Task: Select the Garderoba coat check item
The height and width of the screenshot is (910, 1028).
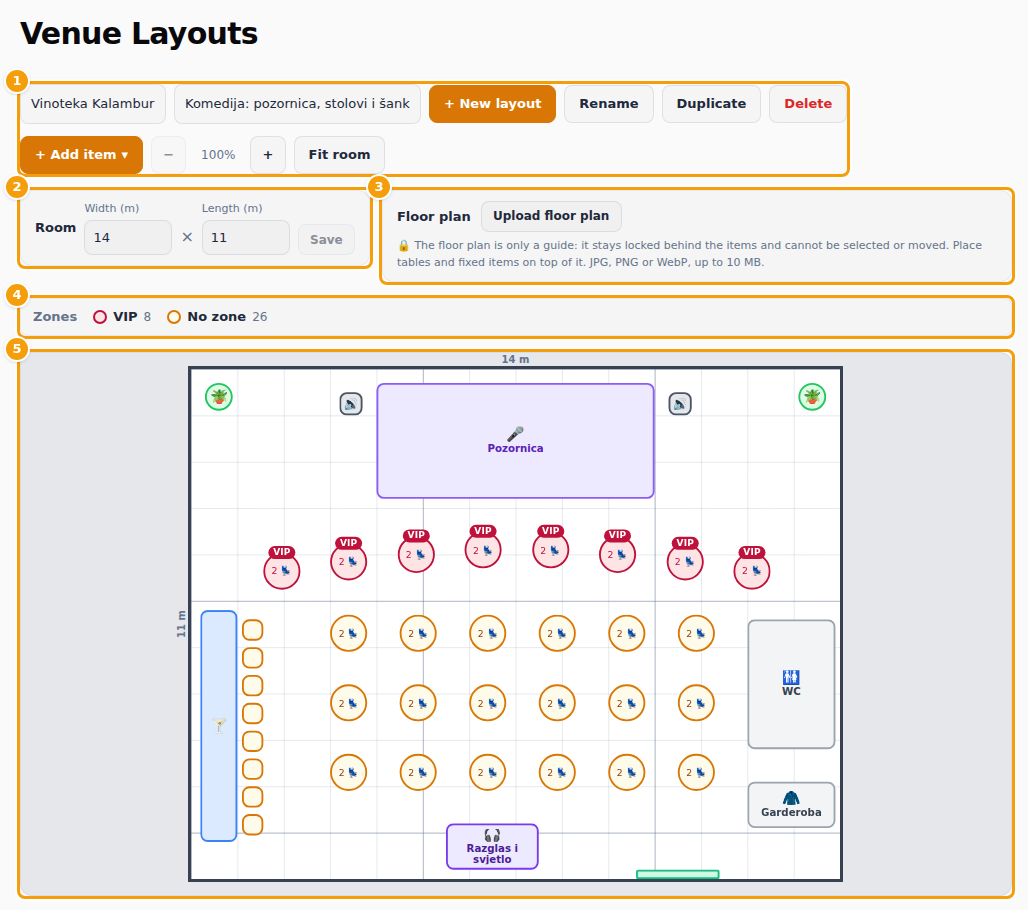Action: click(x=791, y=804)
